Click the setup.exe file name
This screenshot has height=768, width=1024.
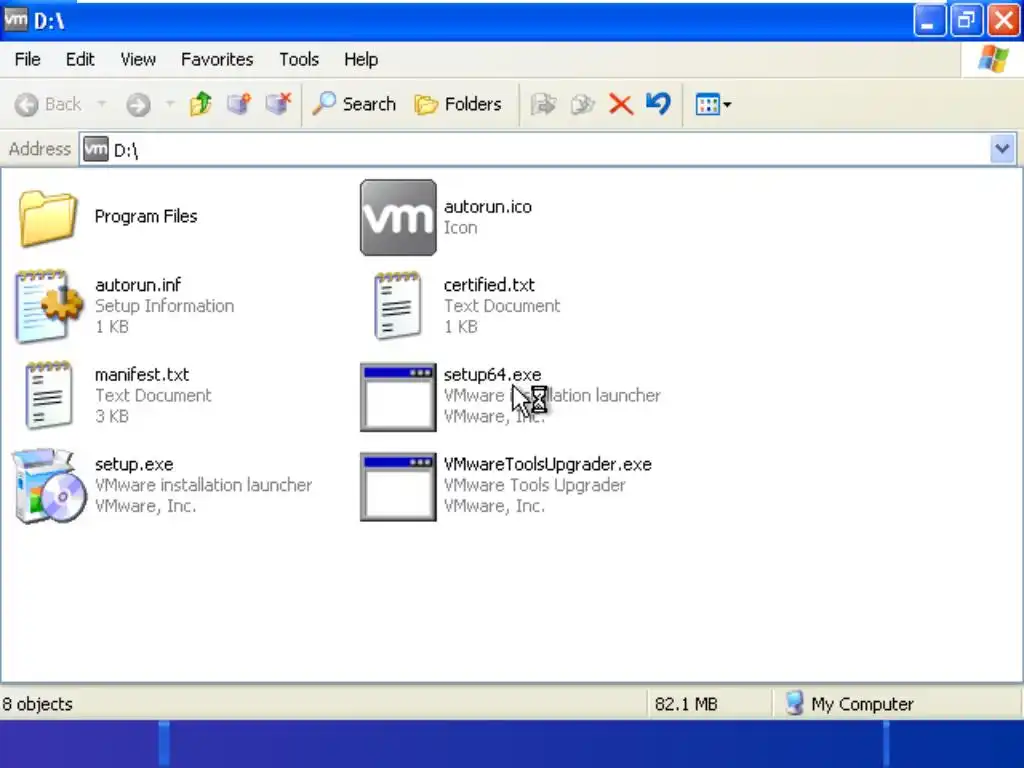coord(134,464)
